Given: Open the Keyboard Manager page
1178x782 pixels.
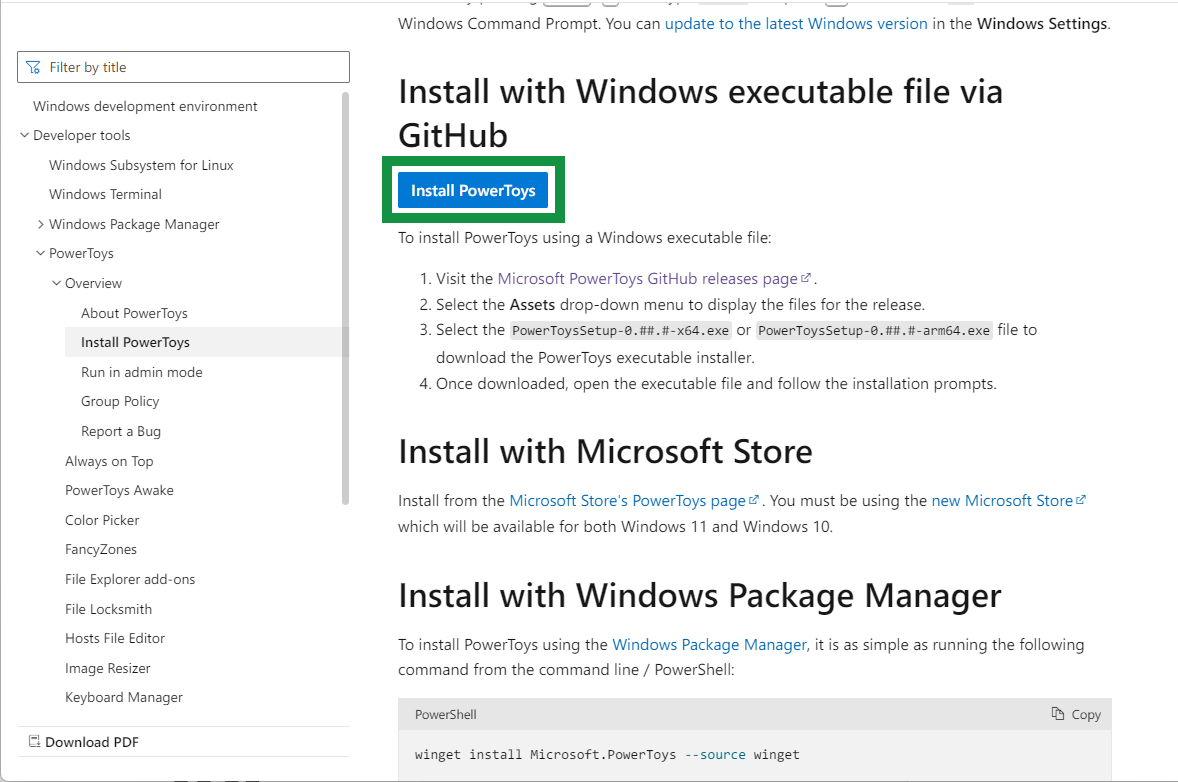Looking at the screenshot, I should [124, 698].
